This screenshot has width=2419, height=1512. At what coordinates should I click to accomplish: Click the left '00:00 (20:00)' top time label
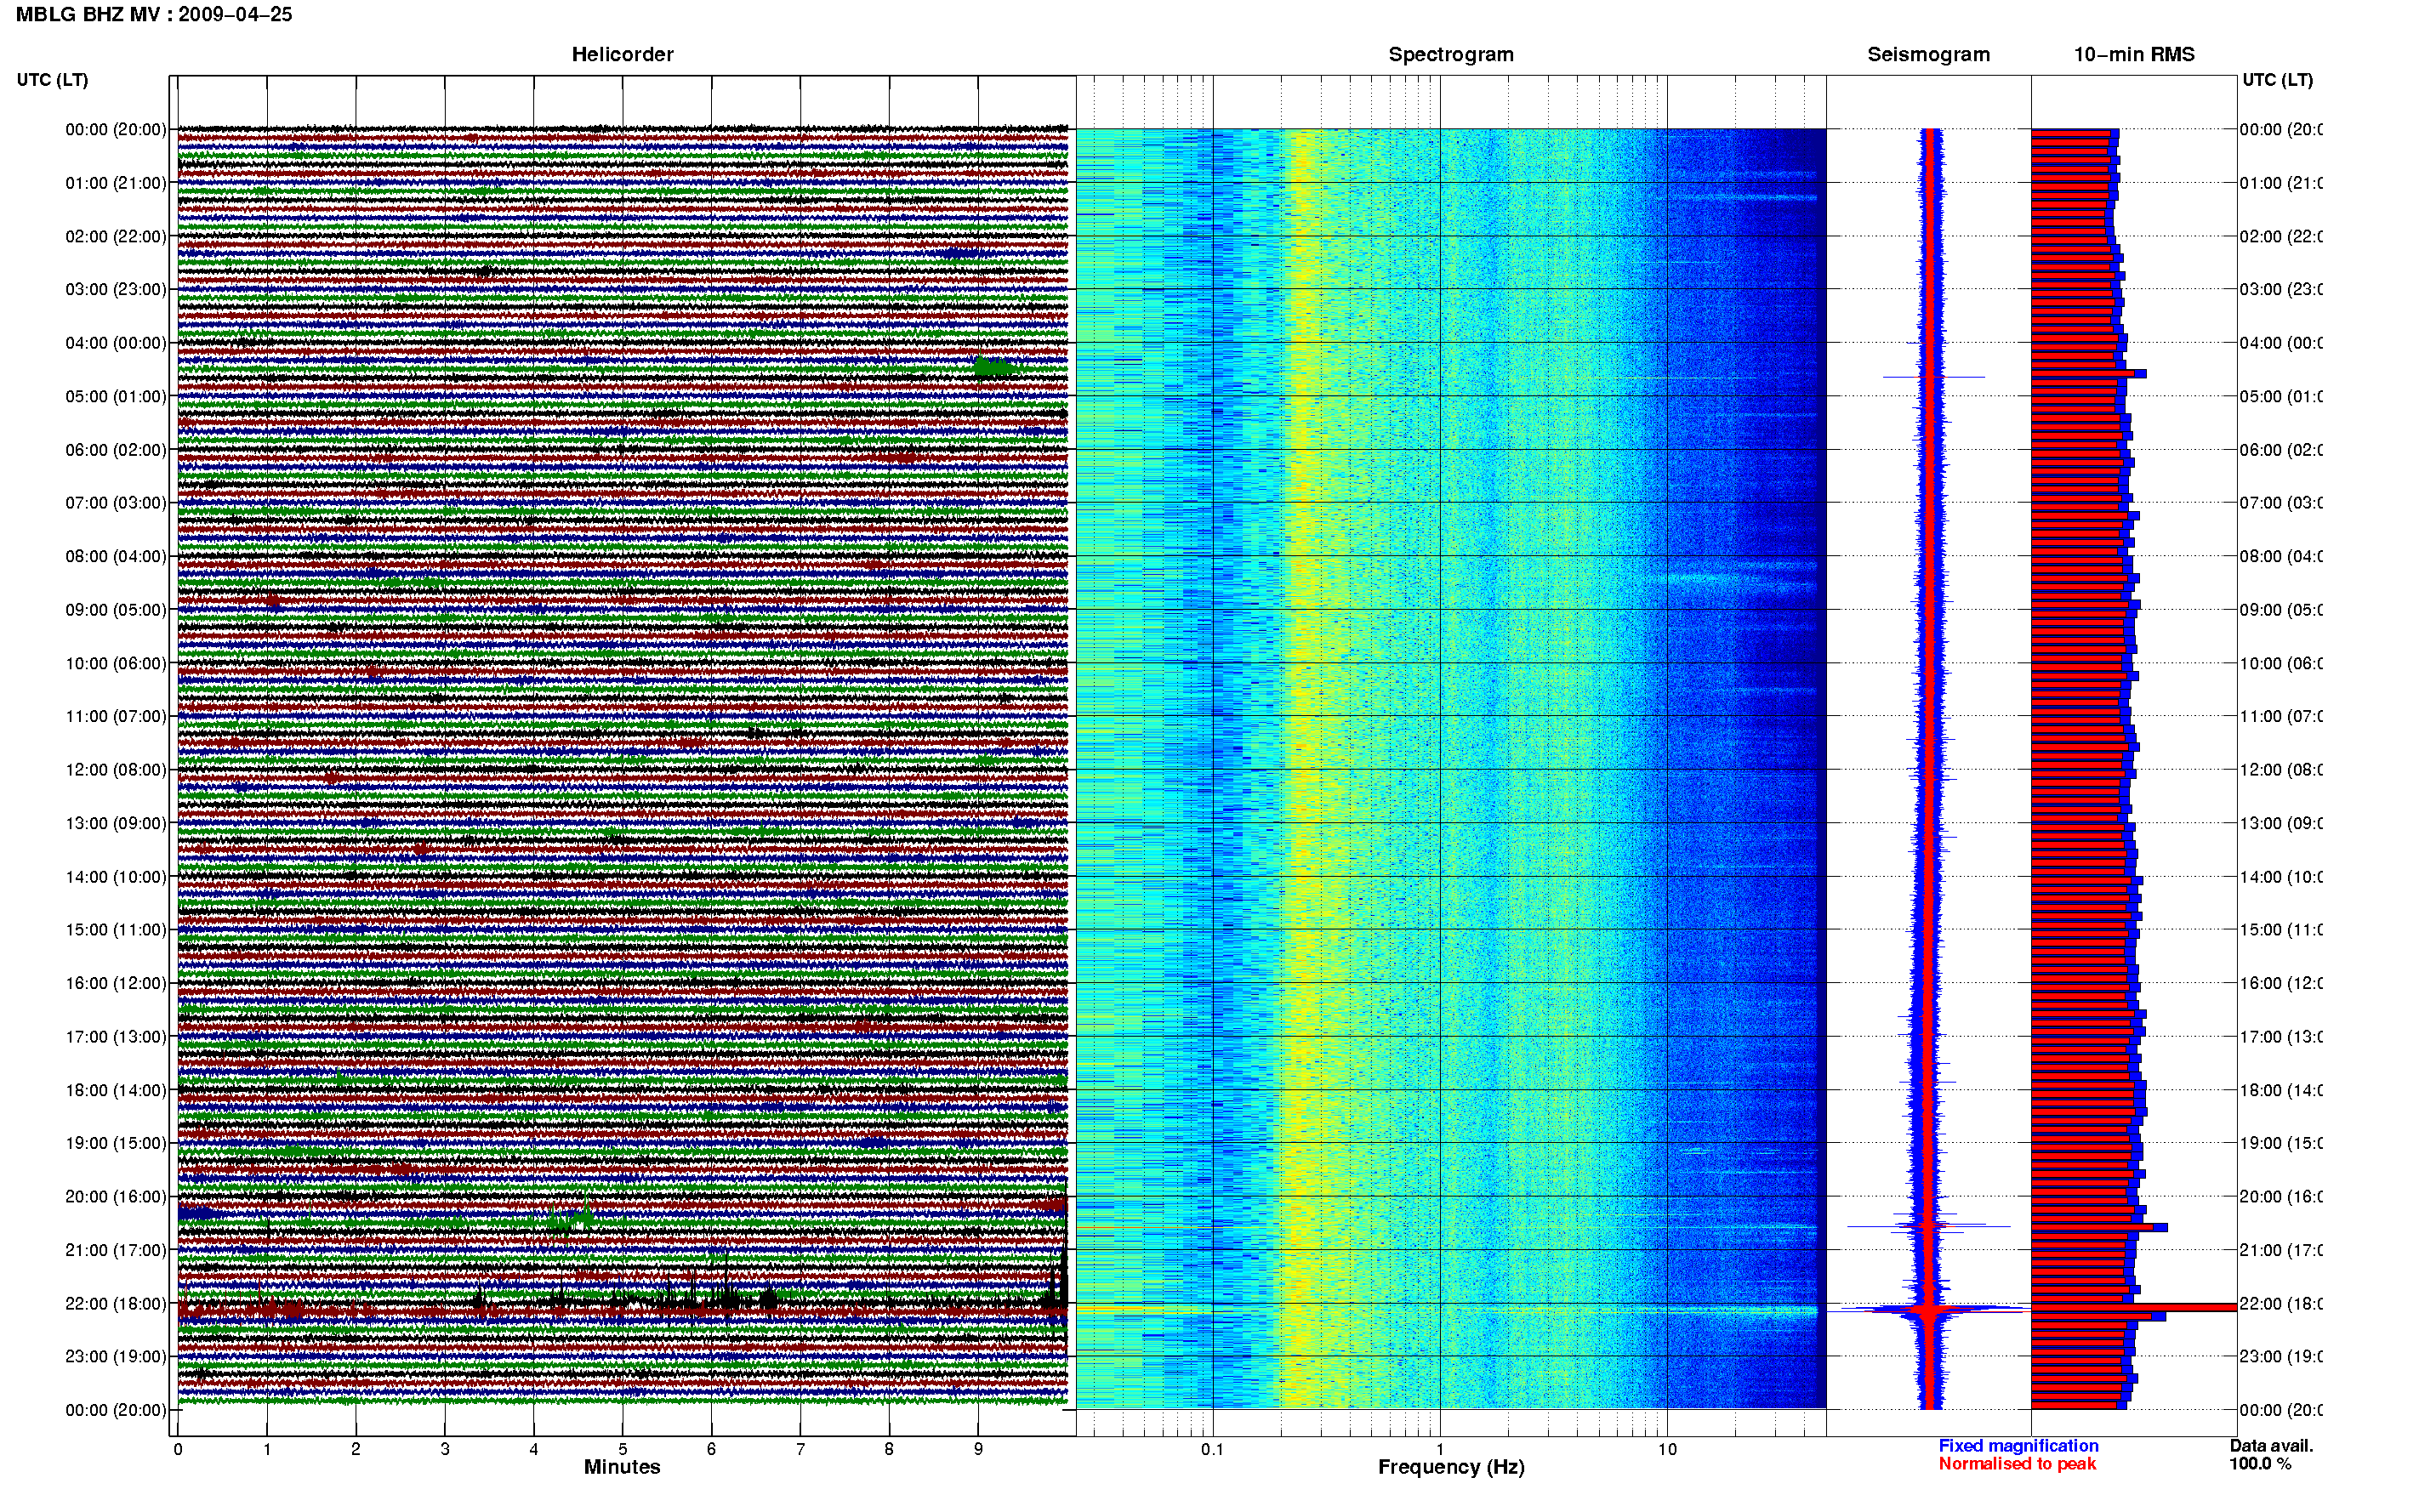tap(116, 129)
